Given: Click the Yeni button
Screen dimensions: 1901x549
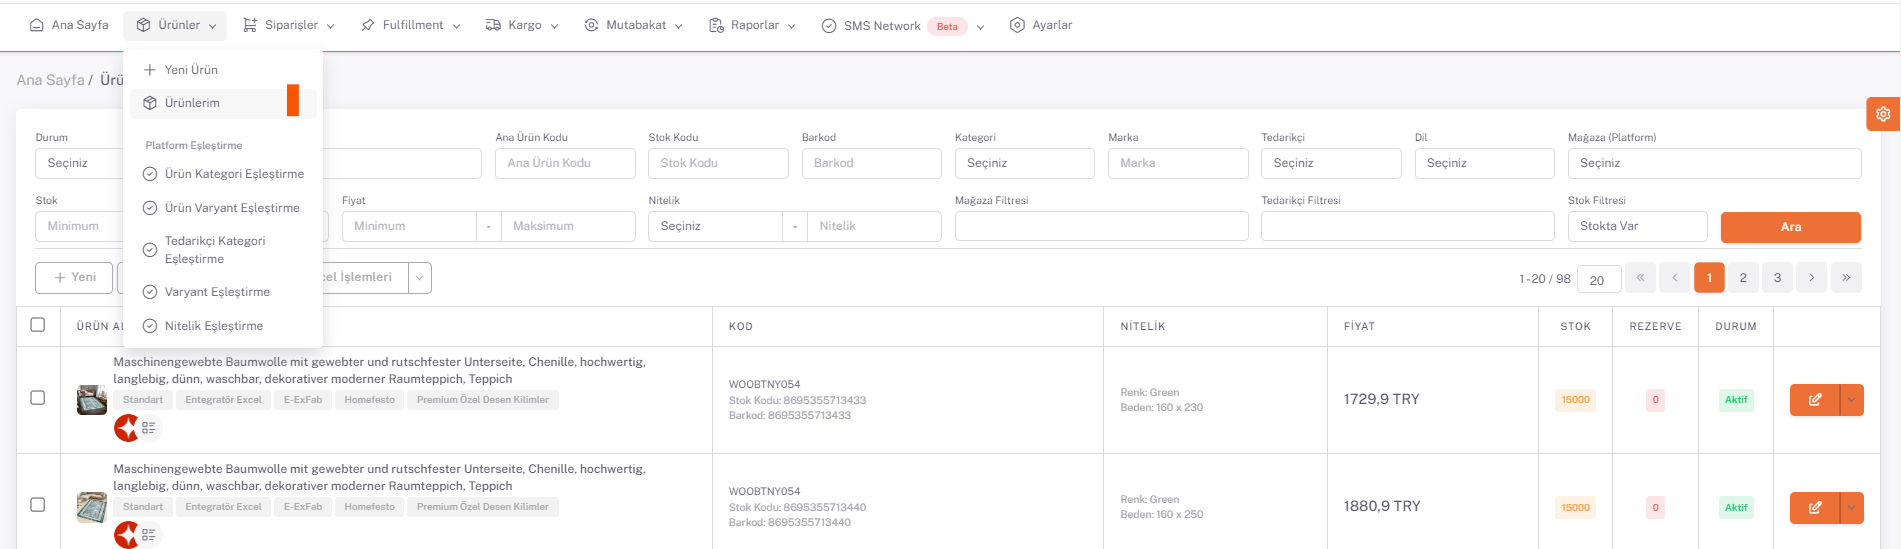Looking at the screenshot, I should (x=75, y=277).
